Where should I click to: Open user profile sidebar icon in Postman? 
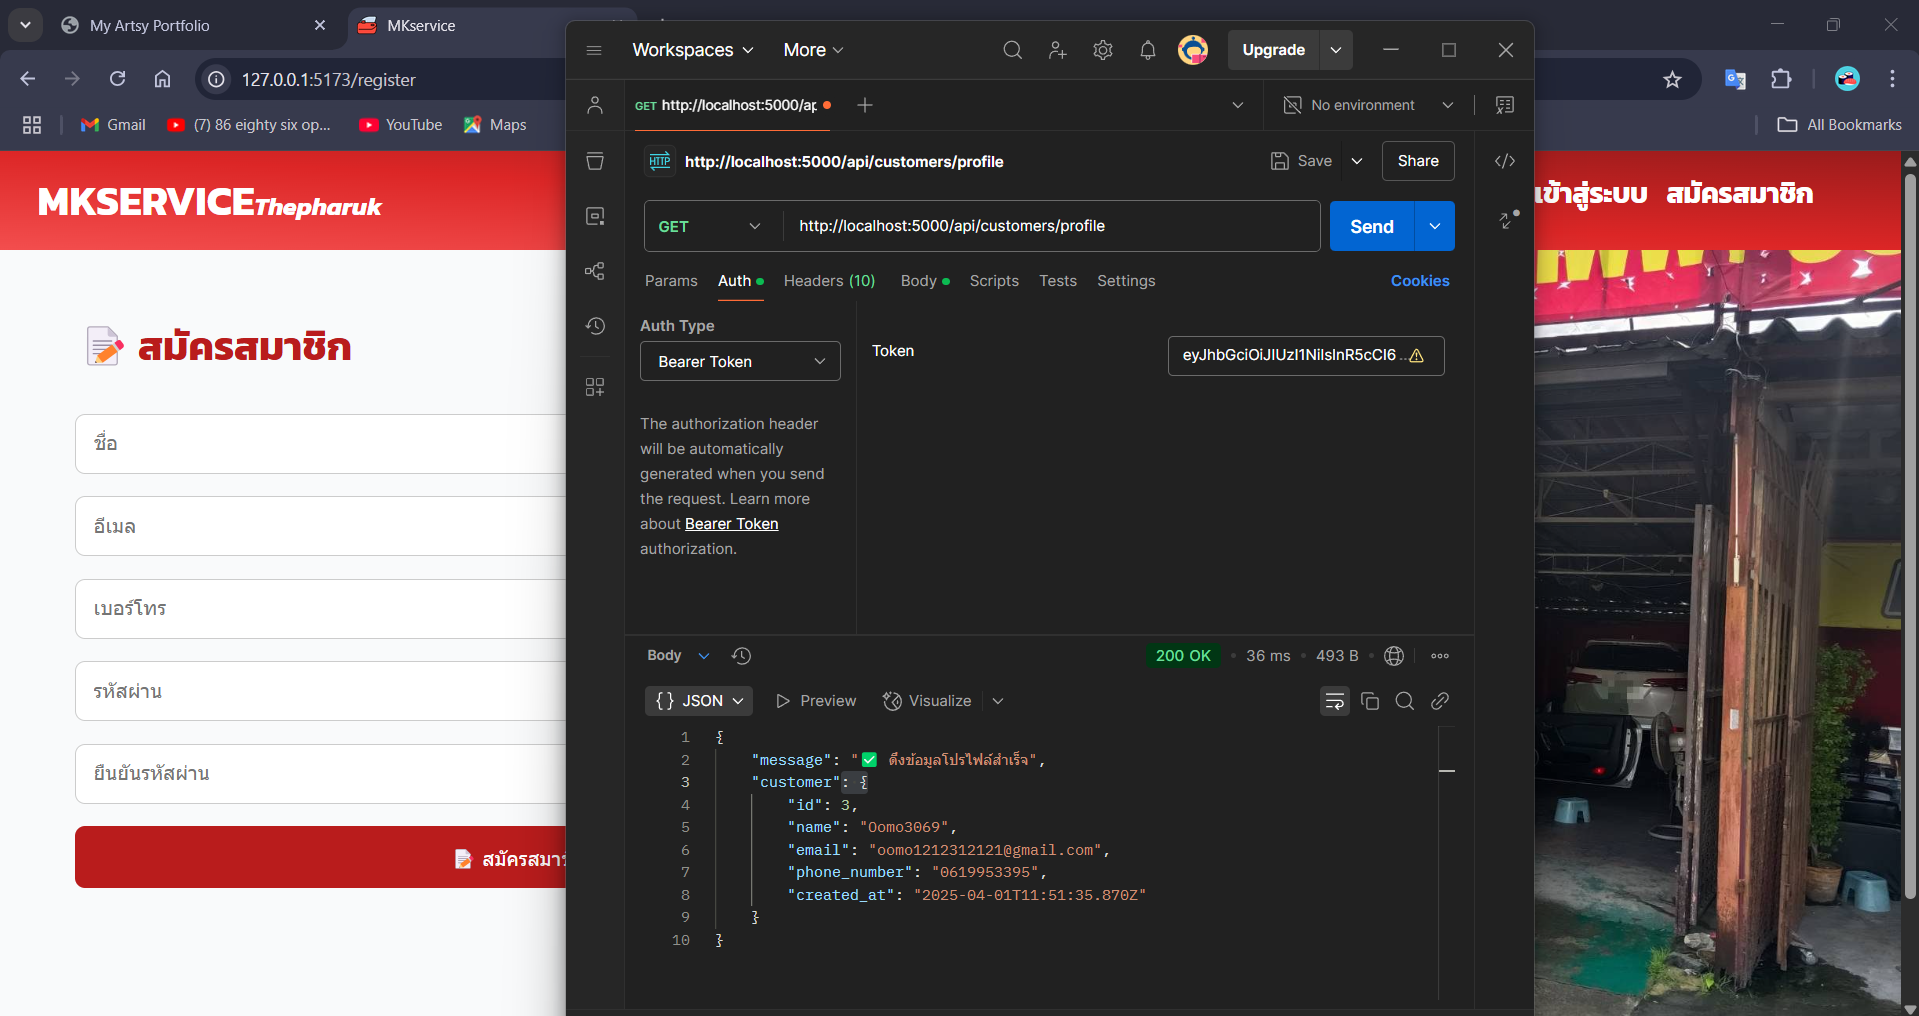pyautogui.click(x=595, y=105)
